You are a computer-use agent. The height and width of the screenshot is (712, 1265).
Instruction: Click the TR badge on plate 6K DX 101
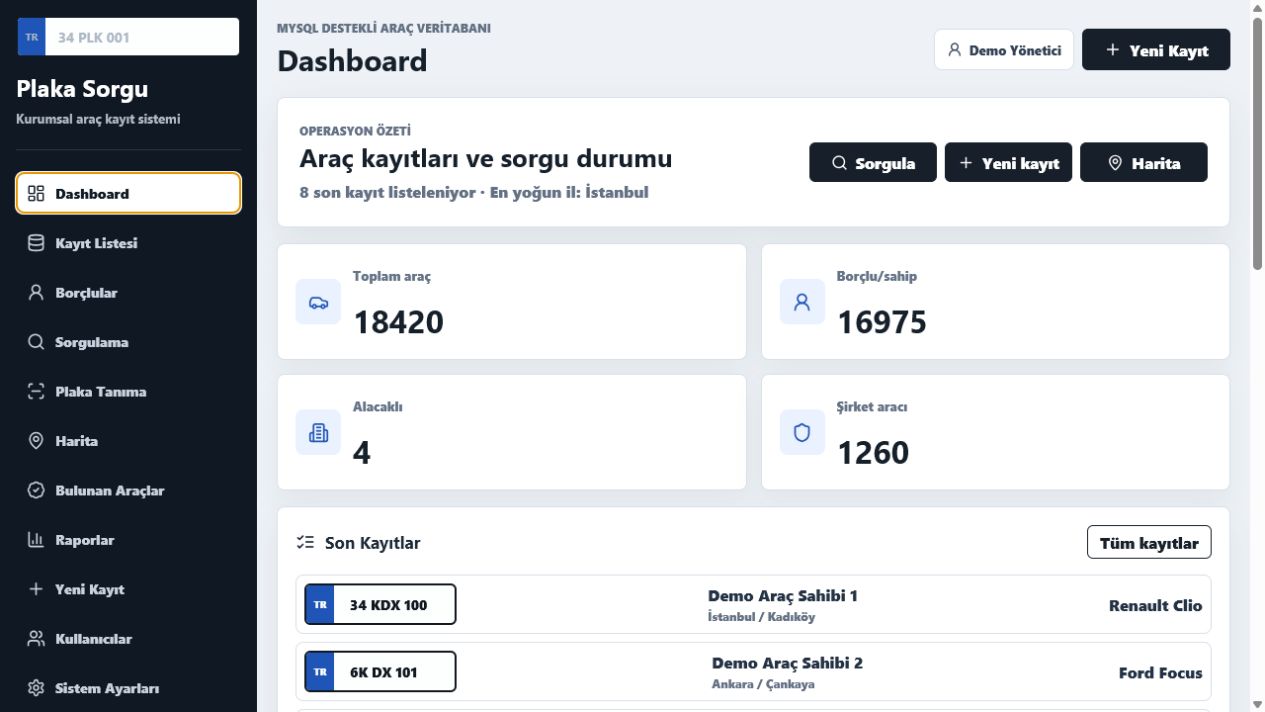[x=320, y=672]
